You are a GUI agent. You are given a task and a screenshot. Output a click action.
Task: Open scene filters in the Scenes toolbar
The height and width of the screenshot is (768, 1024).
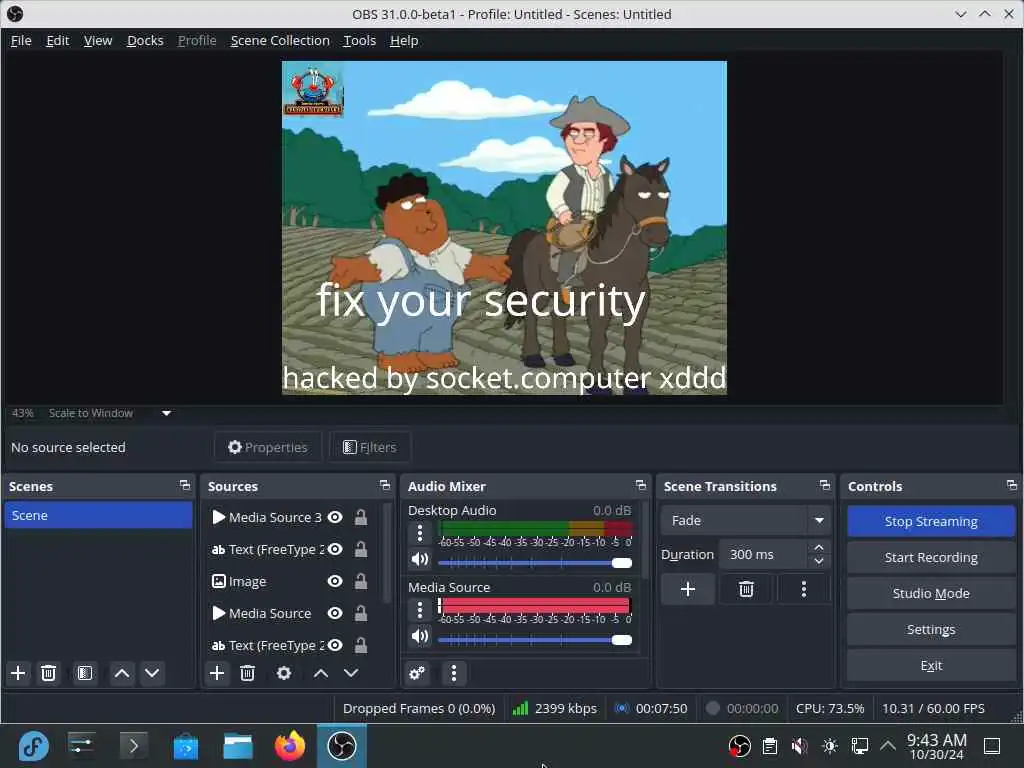[85, 673]
